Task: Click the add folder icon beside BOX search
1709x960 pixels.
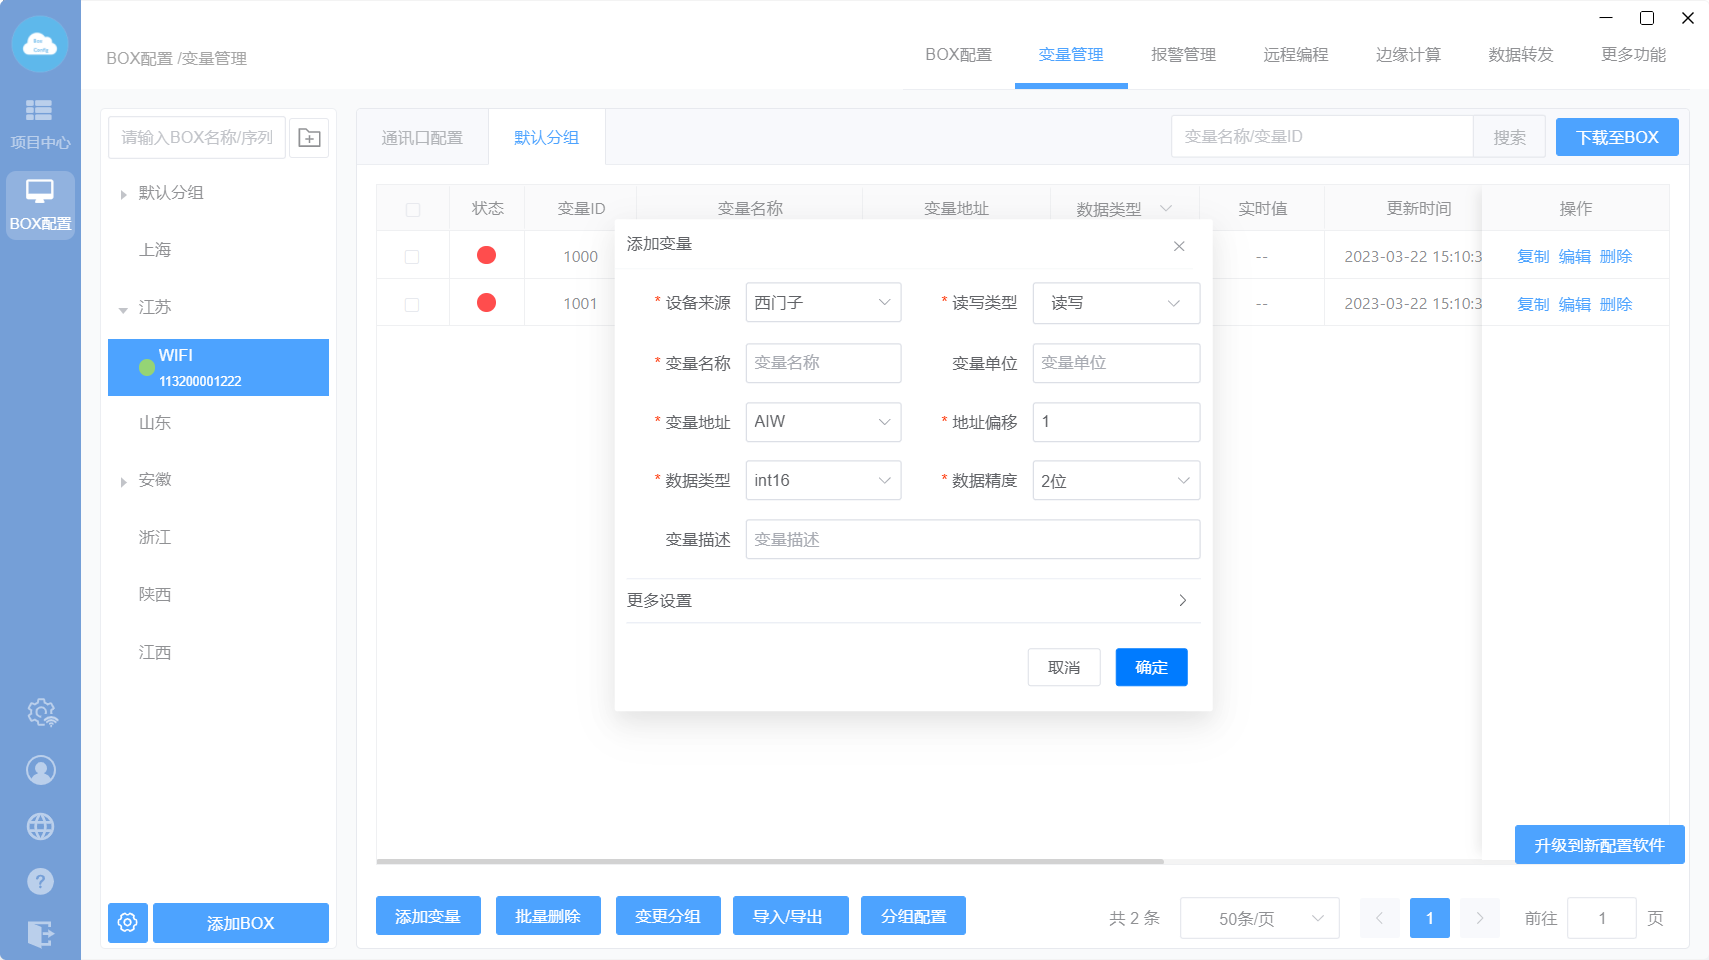Action: 309,138
